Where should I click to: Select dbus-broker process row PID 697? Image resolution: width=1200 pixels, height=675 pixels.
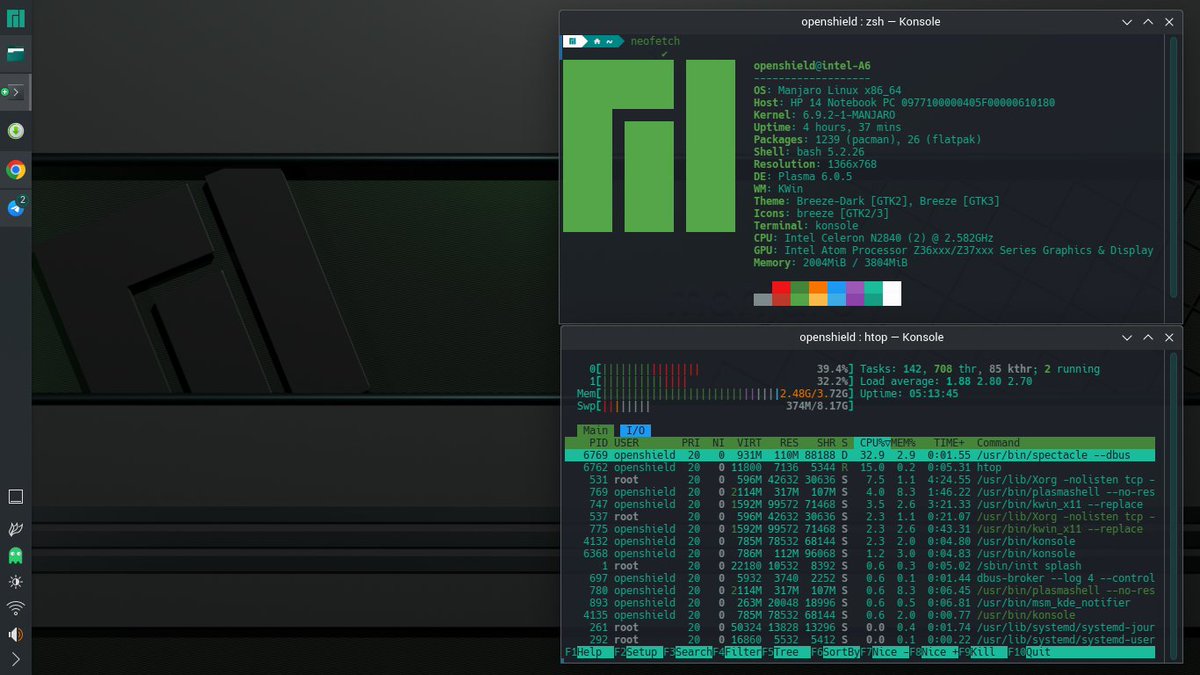[x=860, y=578]
